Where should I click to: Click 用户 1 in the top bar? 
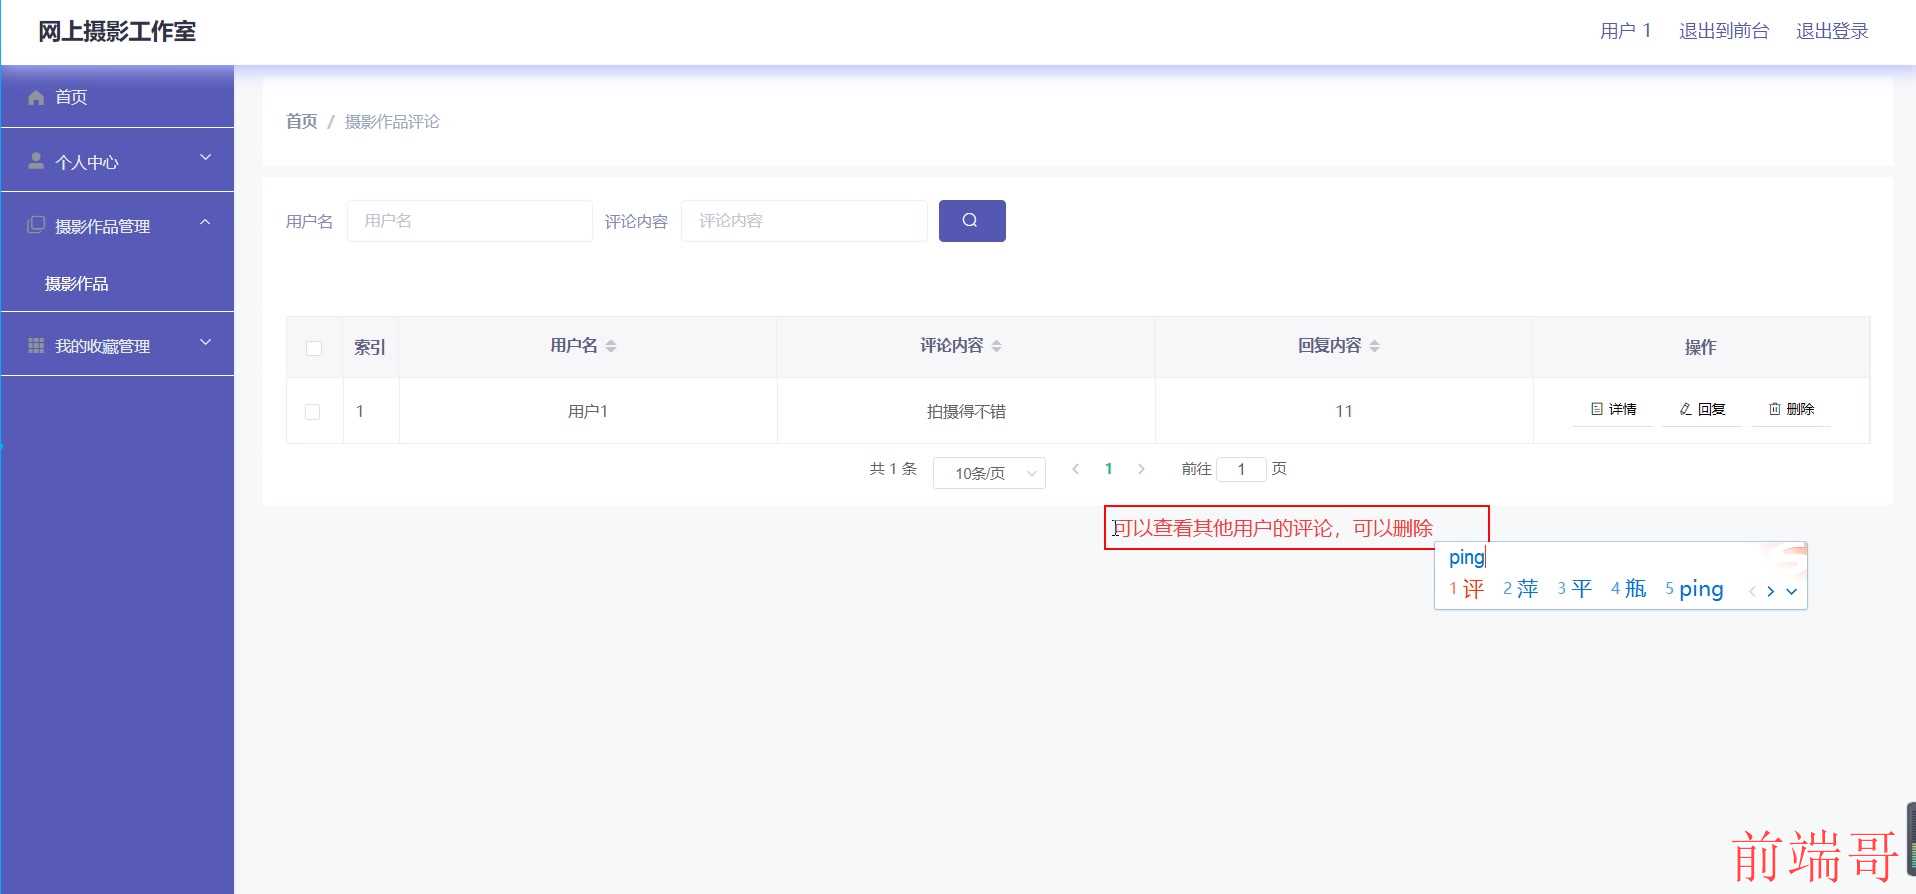click(x=1625, y=31)
